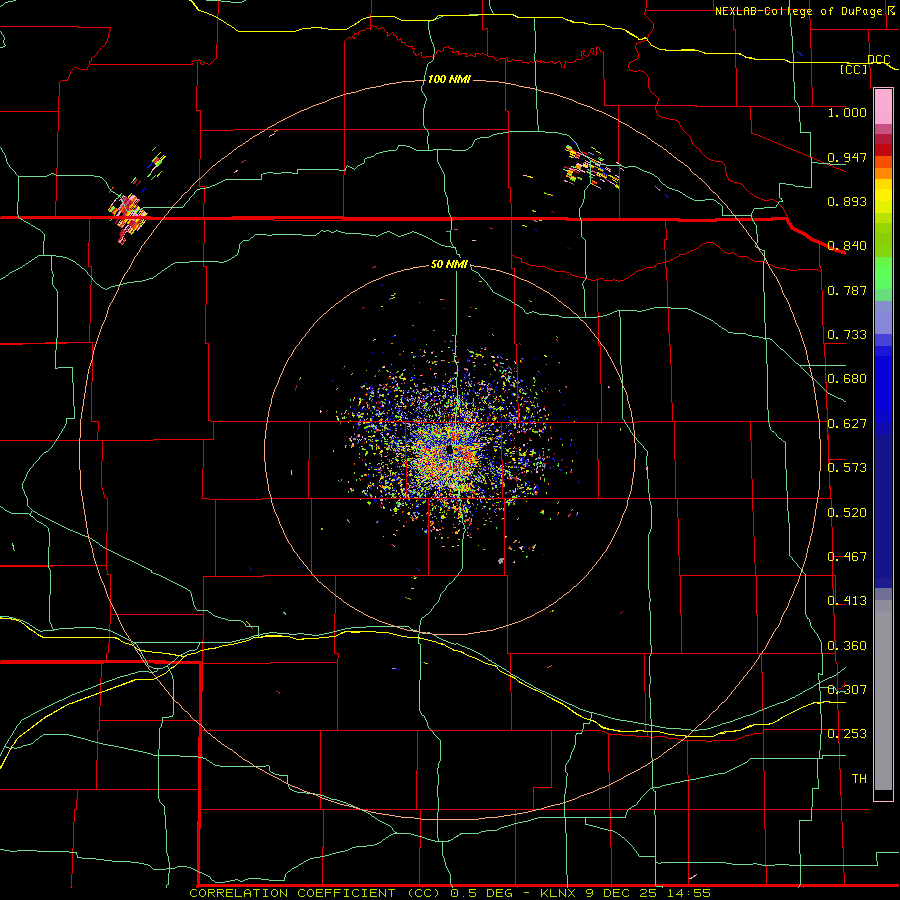Click the [CC] product label
The width and height of the screenshot is (900, 900).
(x=854, y=69)
